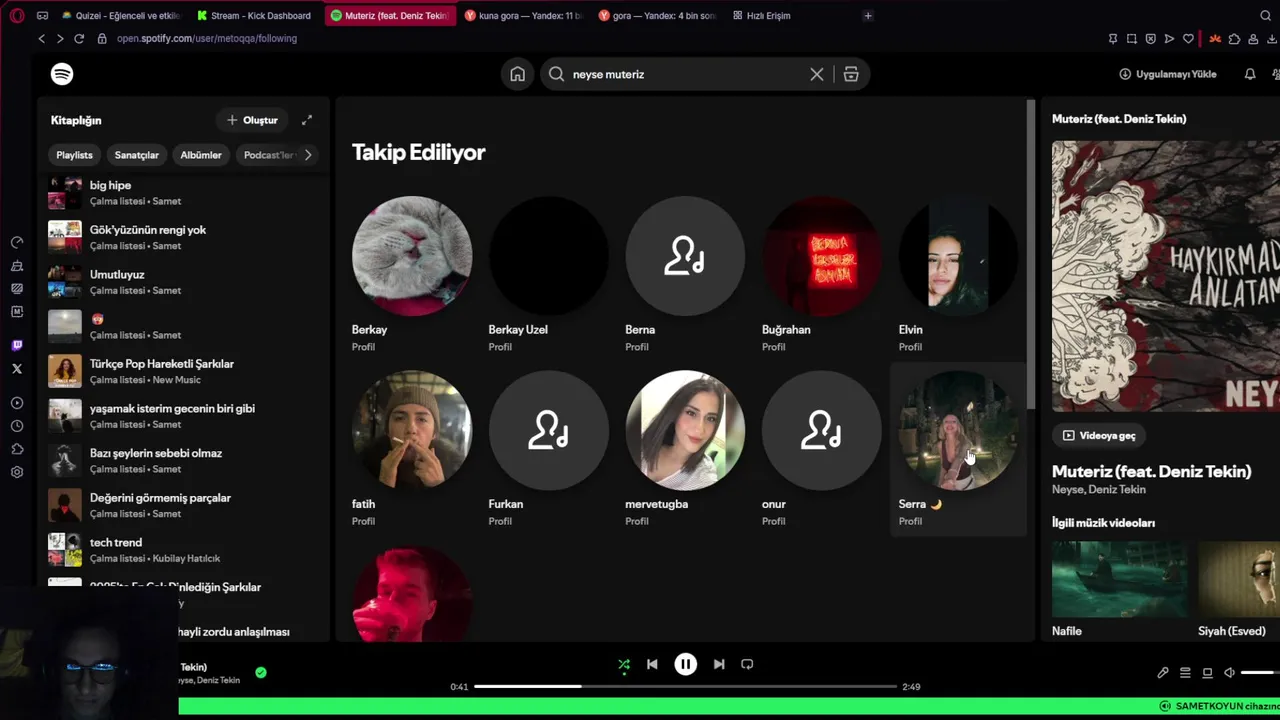
Task: Open yaşamak isterim gecenin biri gibi playlist
Action: point(184,416)
